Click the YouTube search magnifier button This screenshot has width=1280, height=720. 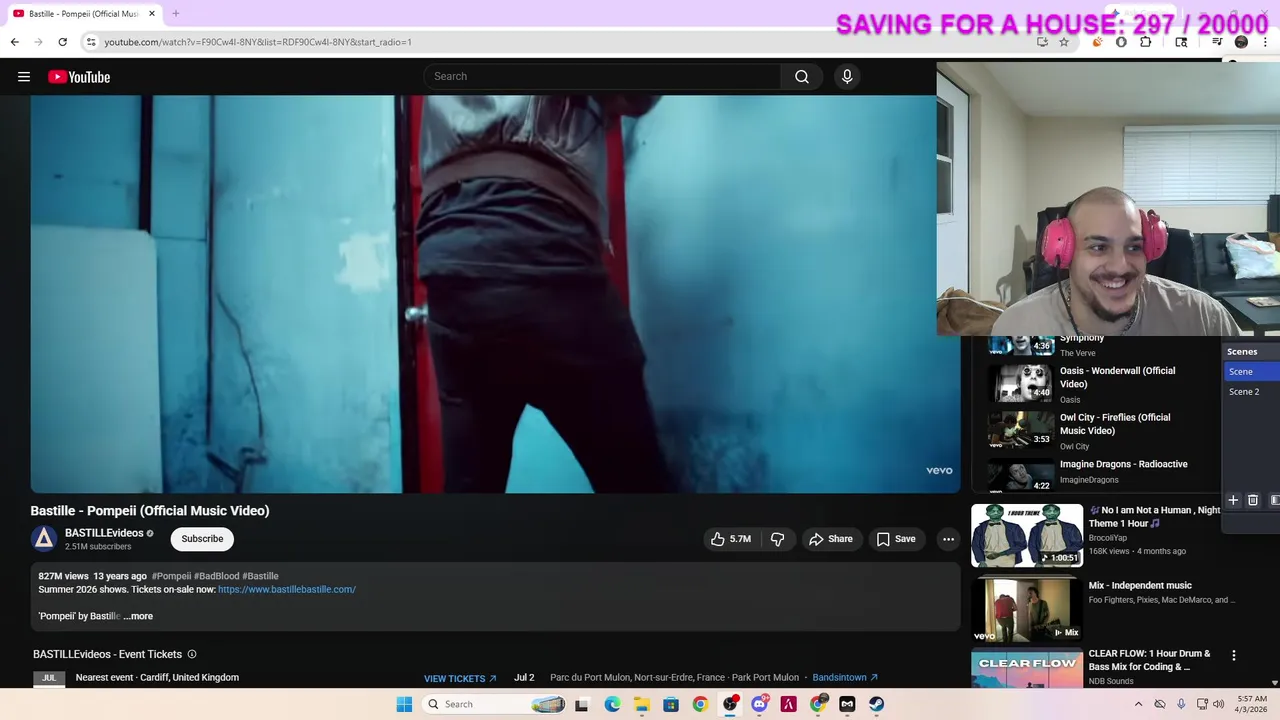(802, 77)
